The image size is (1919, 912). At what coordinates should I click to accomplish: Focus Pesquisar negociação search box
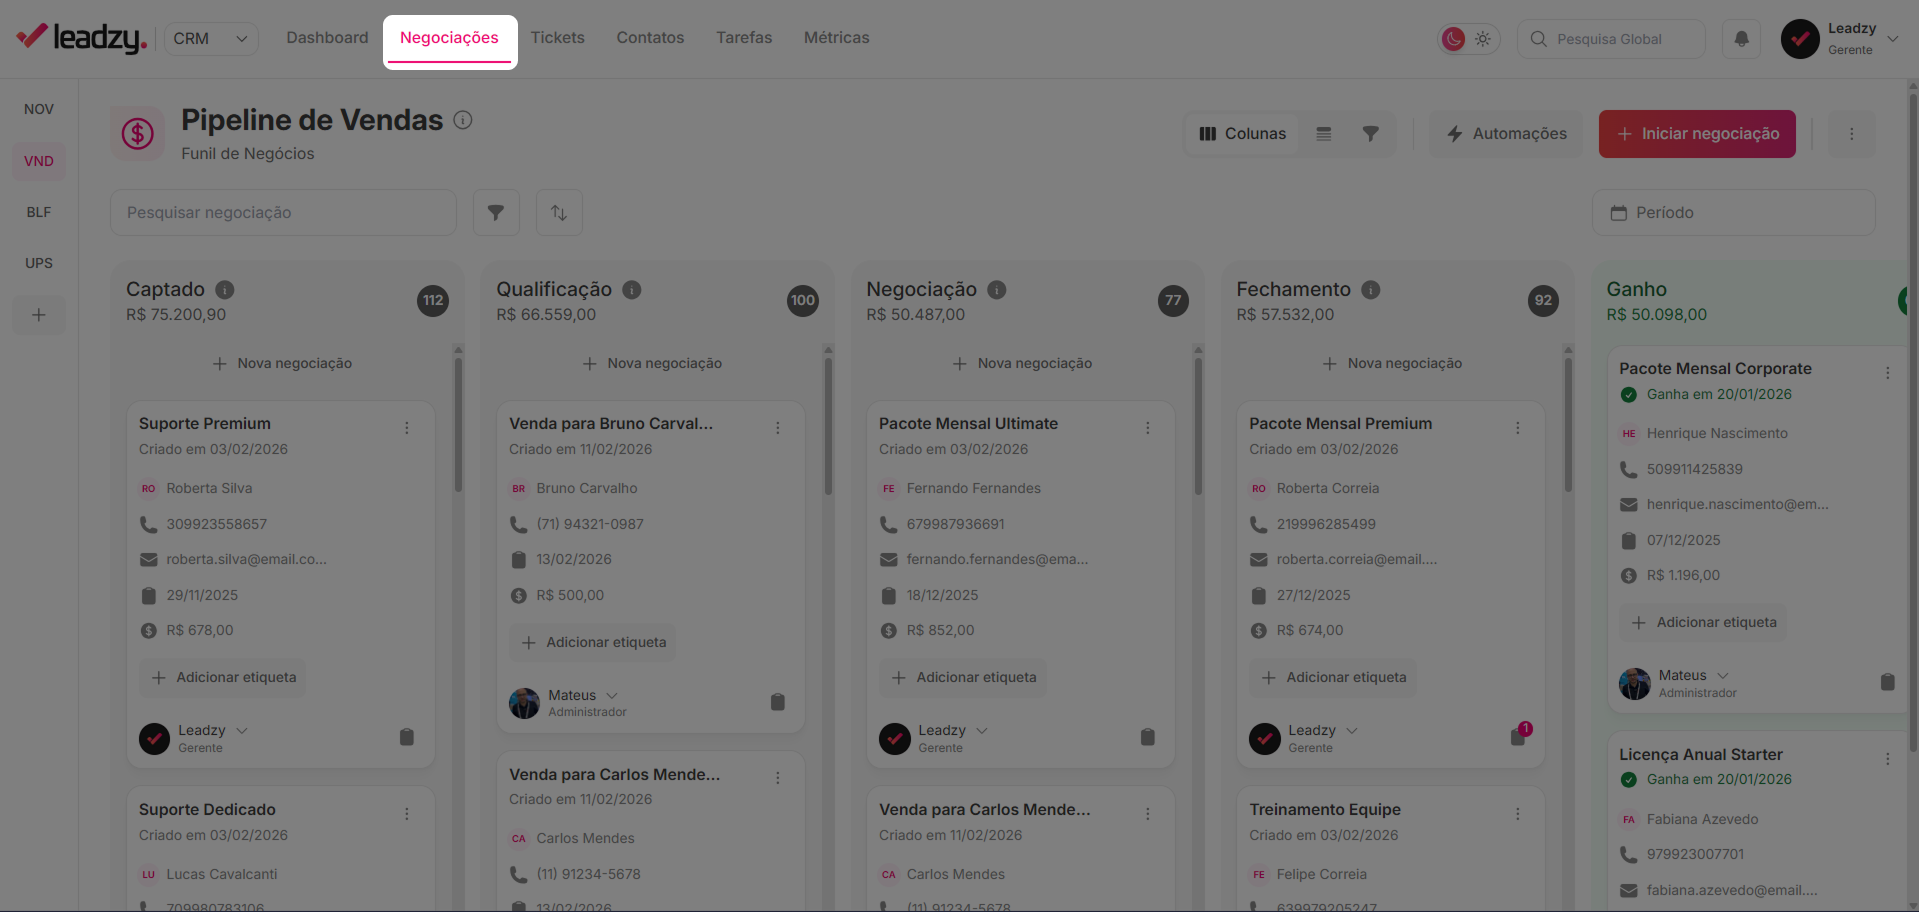pyautogui.click(x=283, y=213)
